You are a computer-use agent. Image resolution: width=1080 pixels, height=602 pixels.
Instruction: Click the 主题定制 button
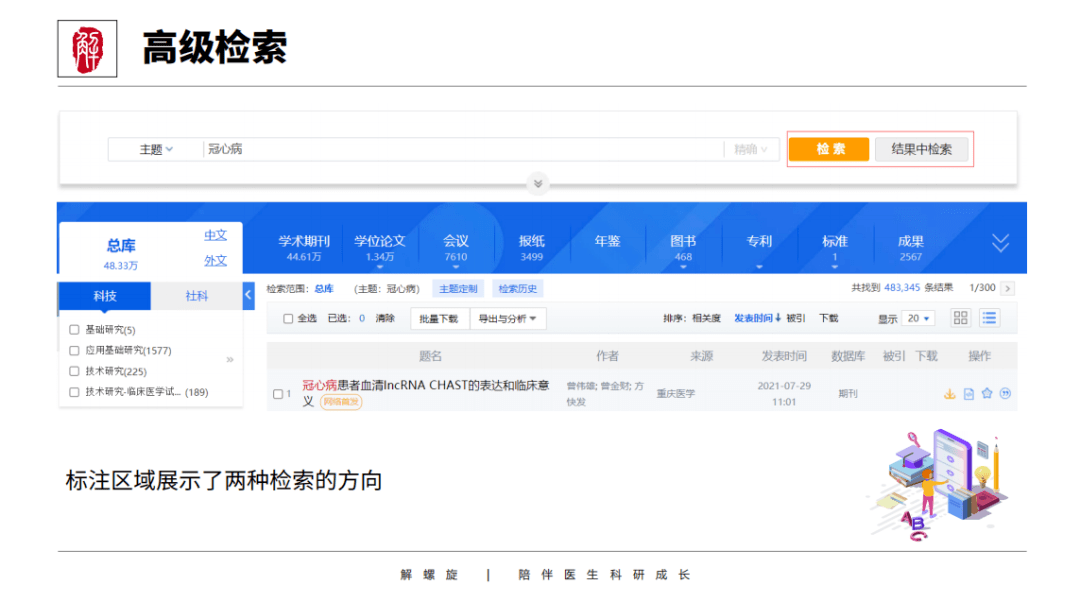(x=458, y=289)
